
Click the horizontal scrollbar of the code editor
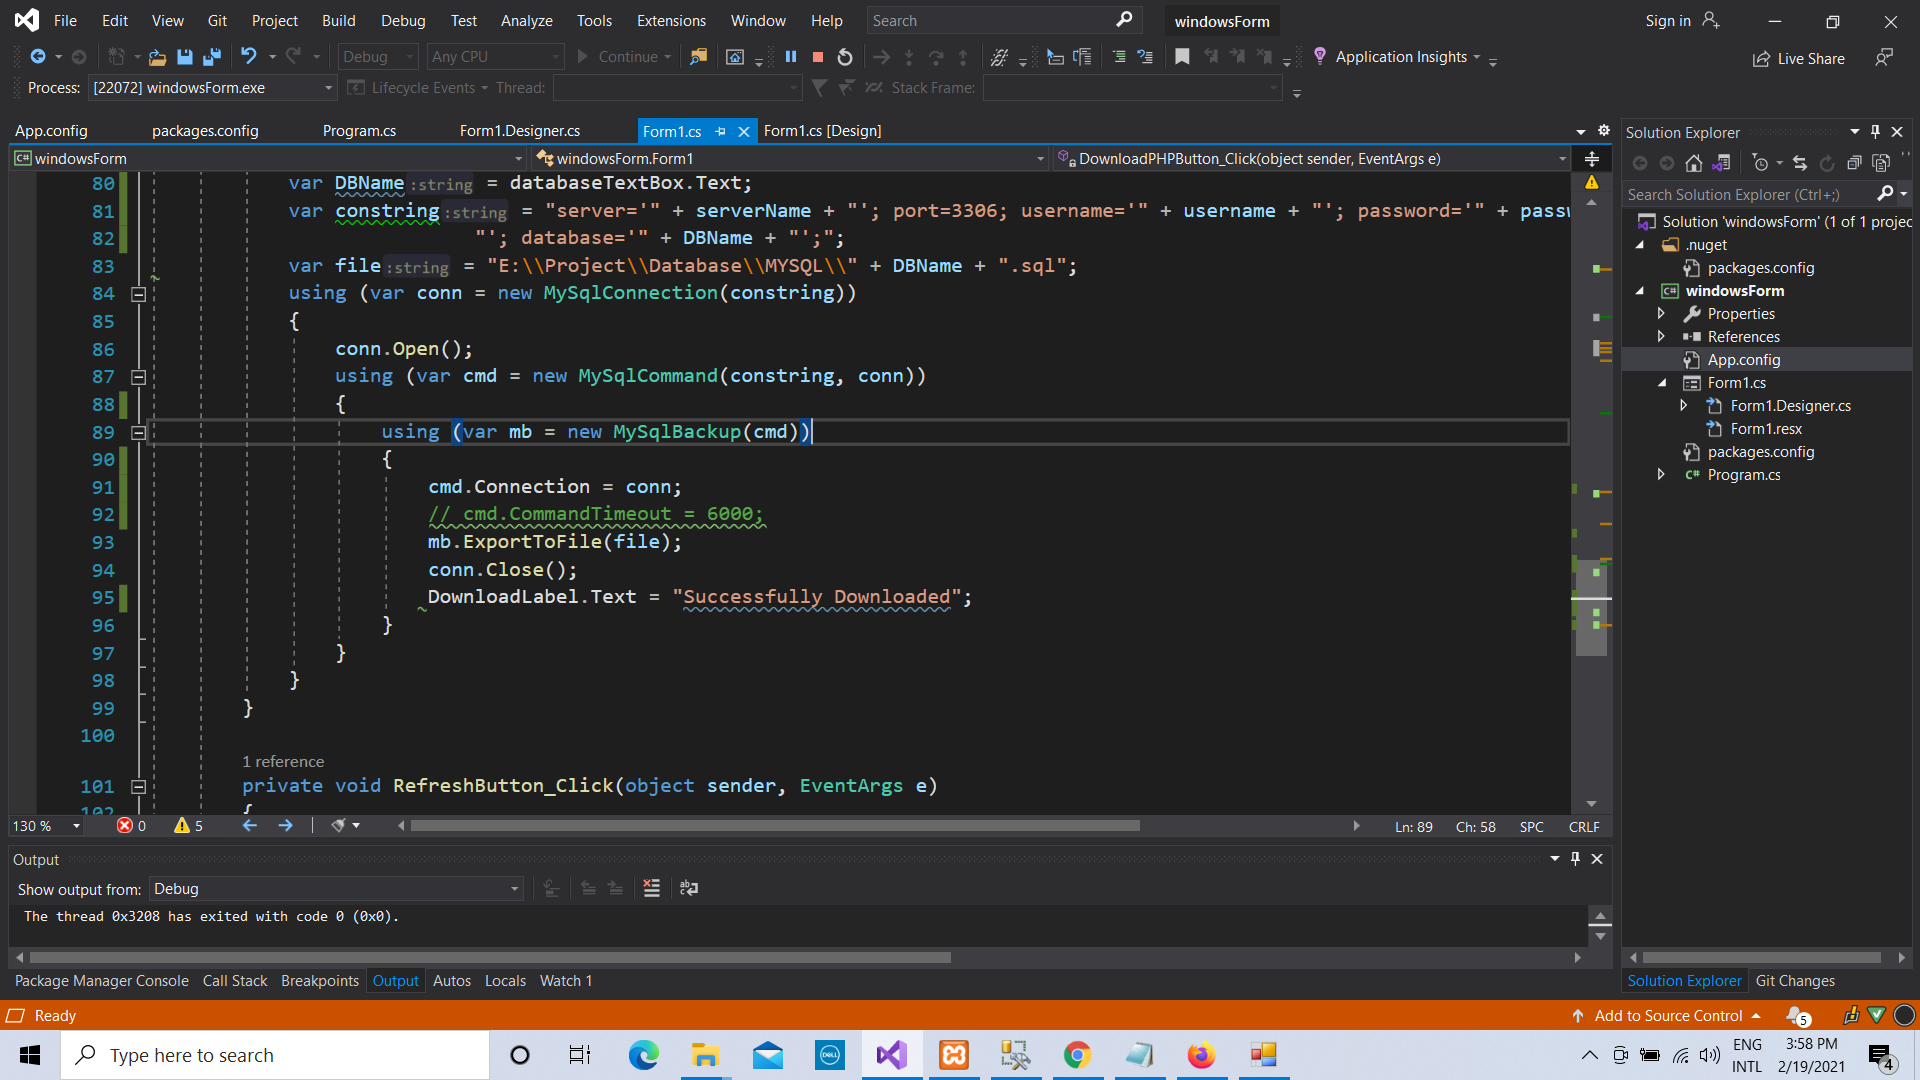775,826
